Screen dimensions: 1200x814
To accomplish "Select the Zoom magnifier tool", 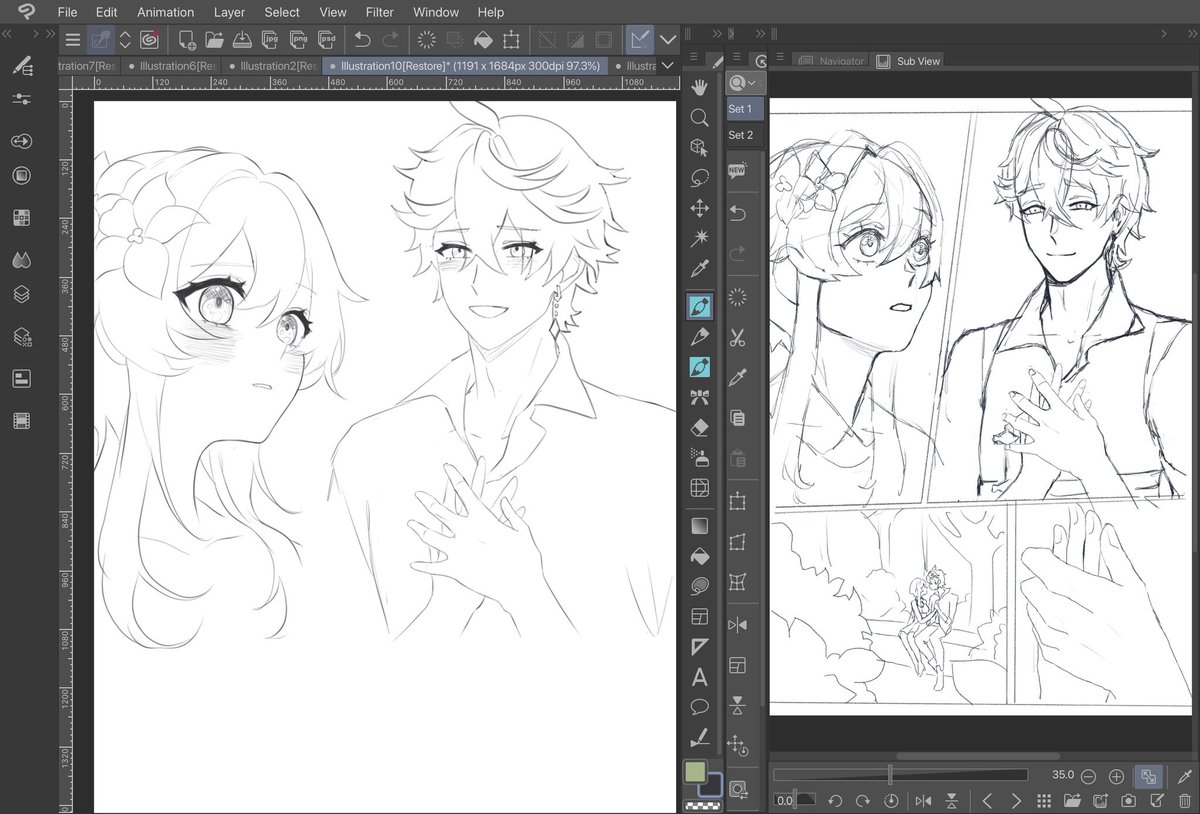I will (x=700, y=117).
